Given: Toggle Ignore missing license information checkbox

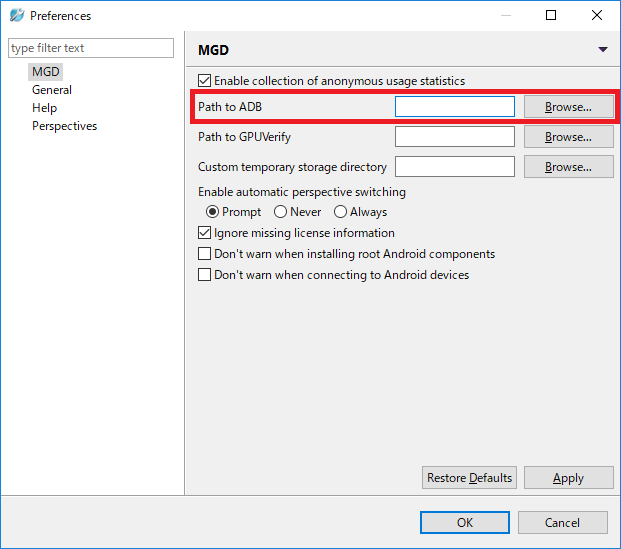Looking at the screenshot, I should 204,233.
